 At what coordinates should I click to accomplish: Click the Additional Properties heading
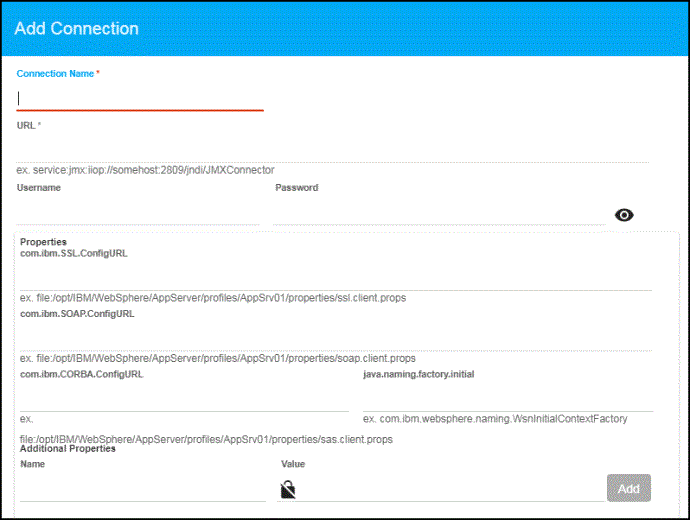coord(68,449)
